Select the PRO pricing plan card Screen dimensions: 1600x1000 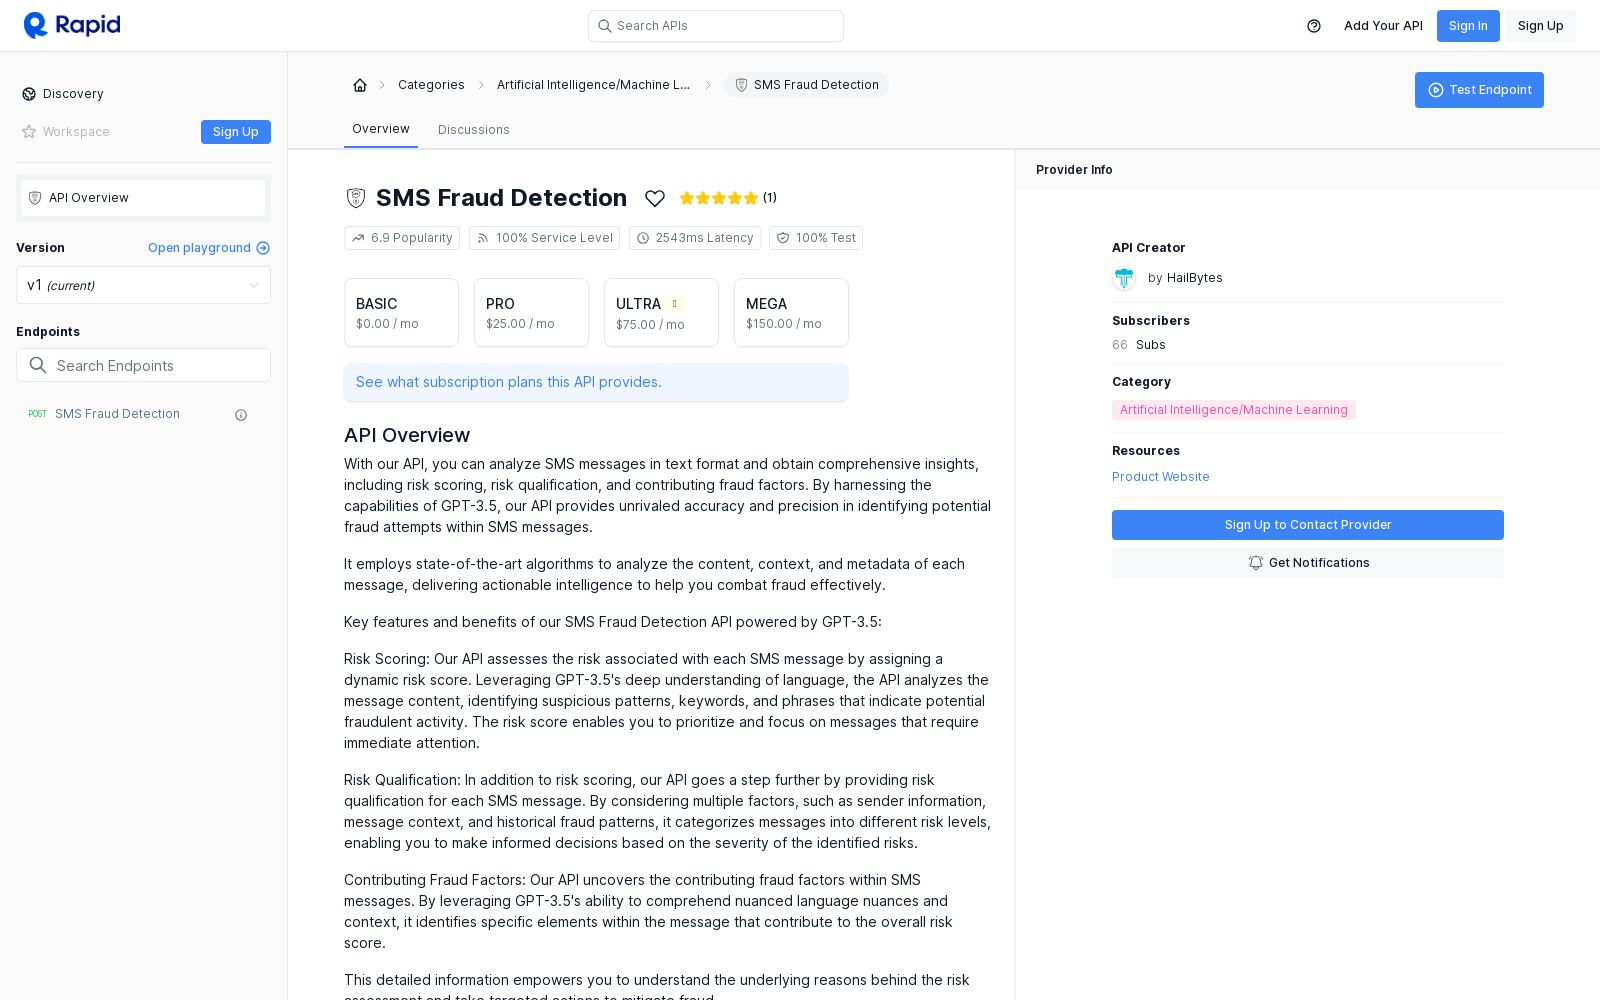tap(531, 313)
